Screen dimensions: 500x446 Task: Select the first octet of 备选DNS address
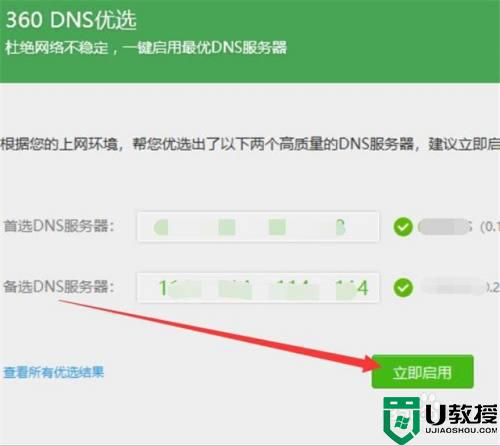(180, 288)
